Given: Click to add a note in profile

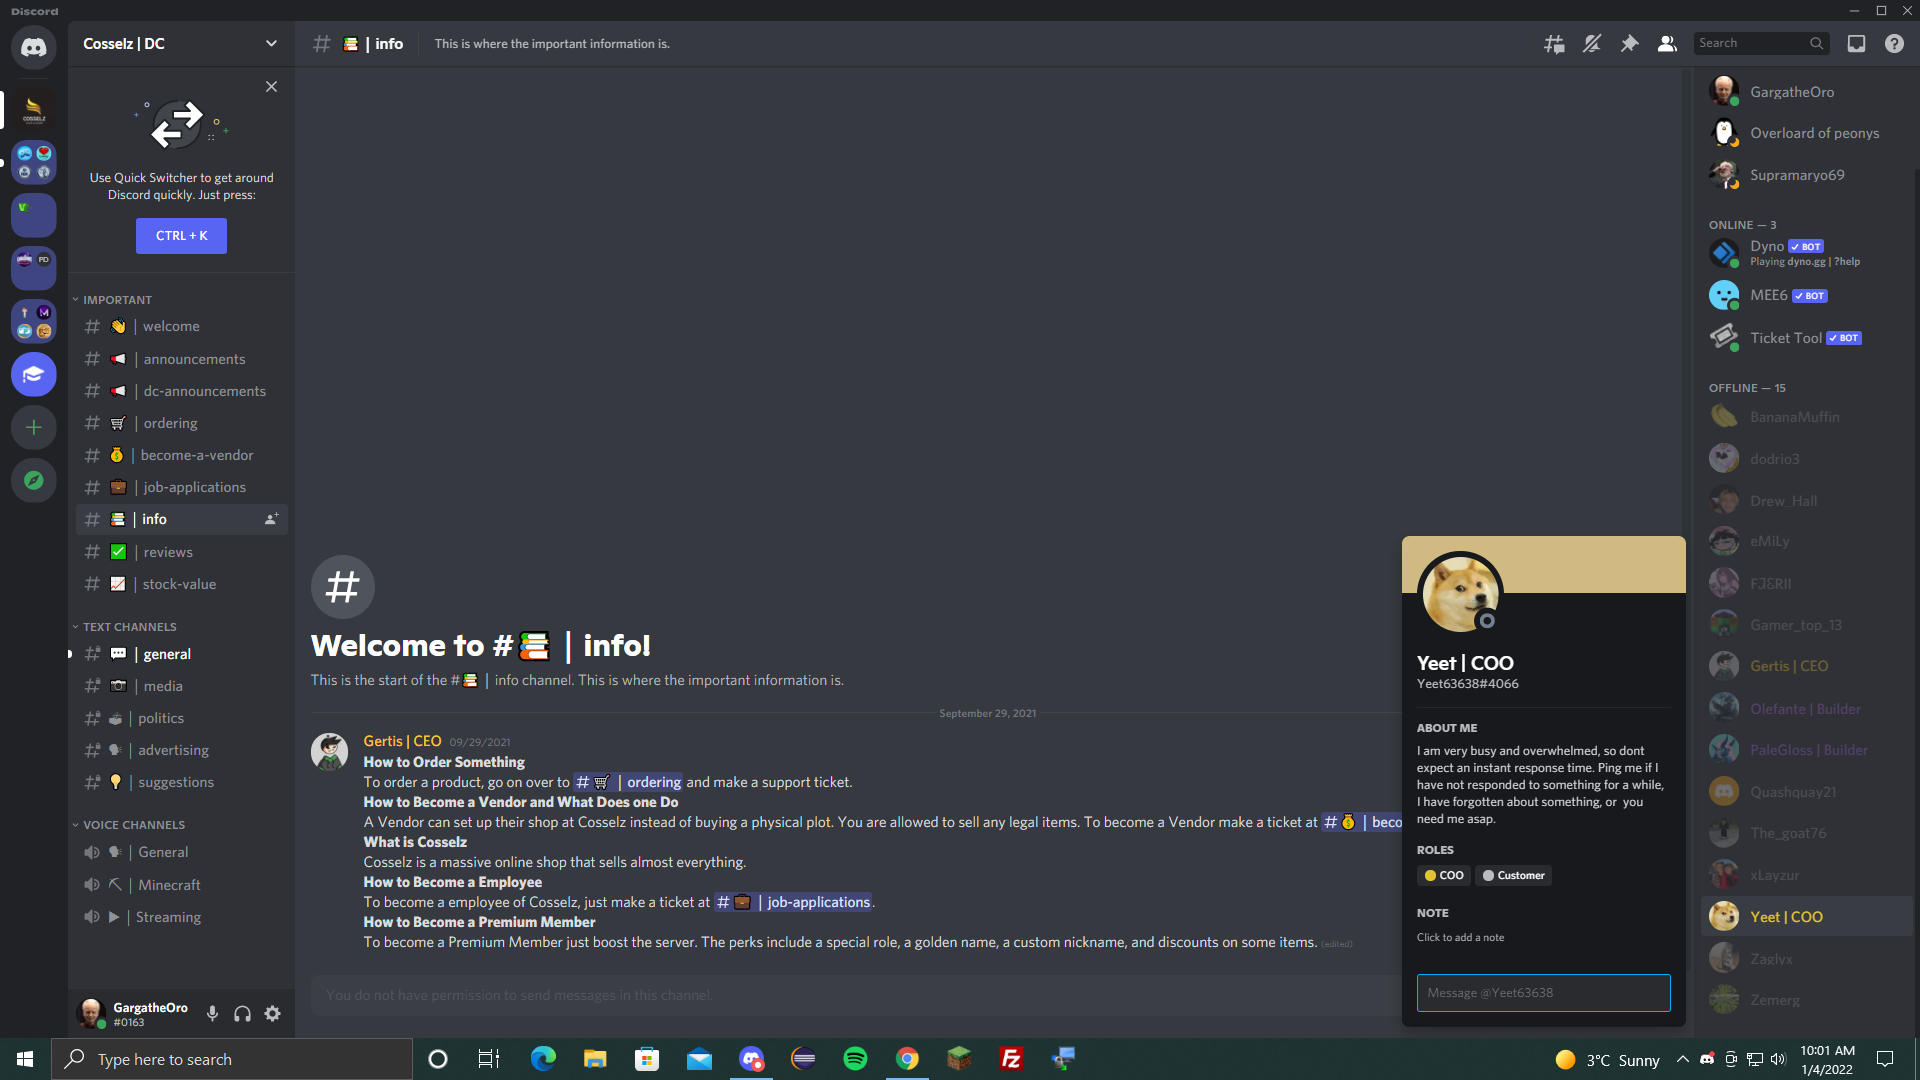Looking at the screenshot, I should tap(1460, 937).
